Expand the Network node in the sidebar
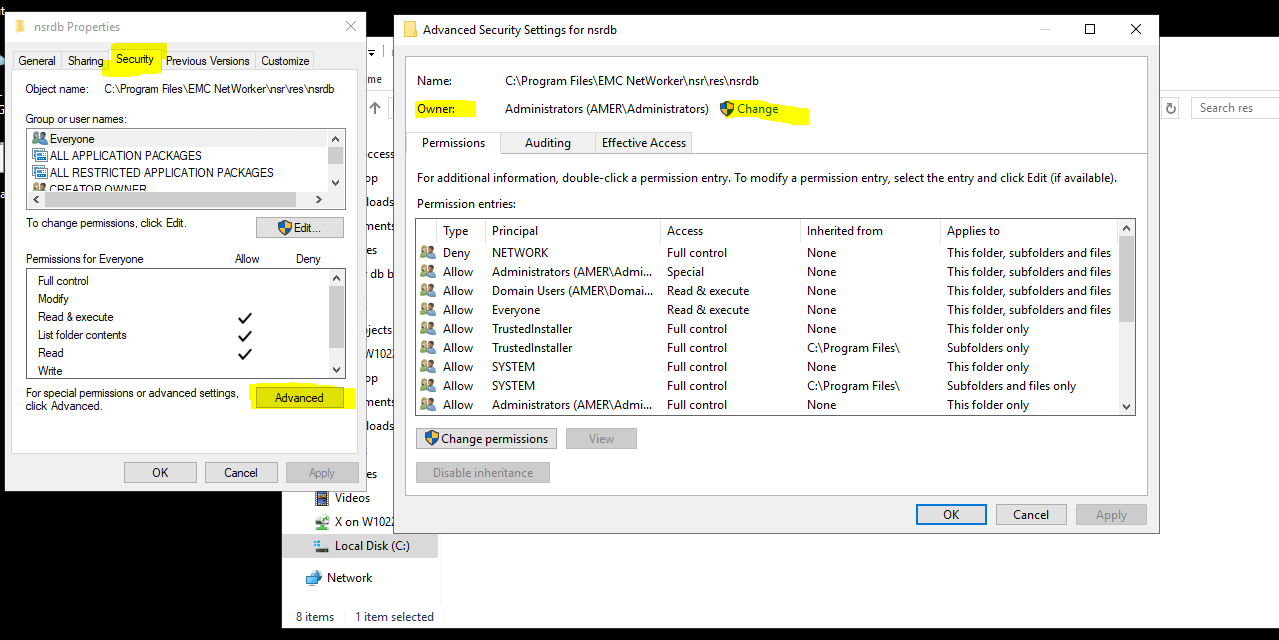The width and height of the screenshot is (1279, 640). point(297,577)
